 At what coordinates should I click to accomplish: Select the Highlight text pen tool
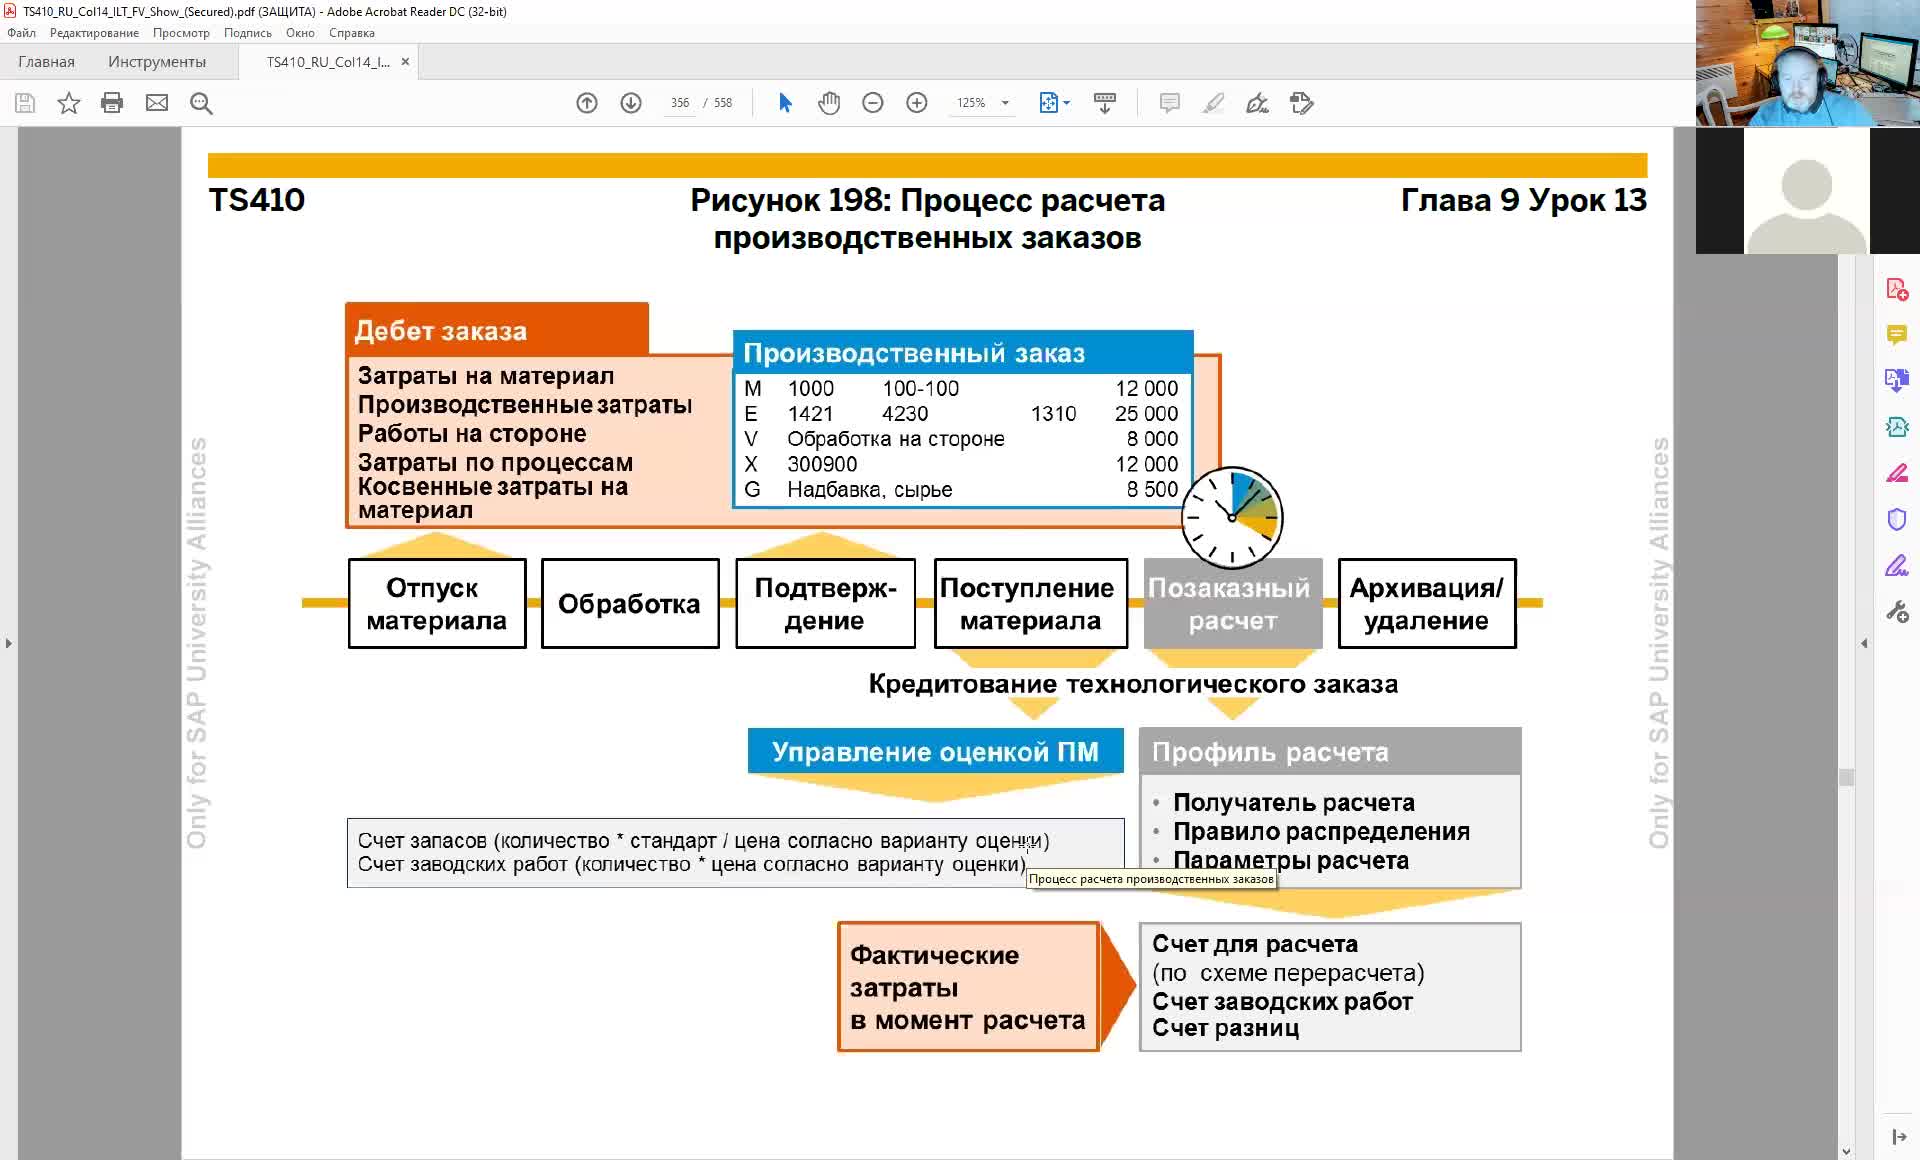[x=1213, y=103]
